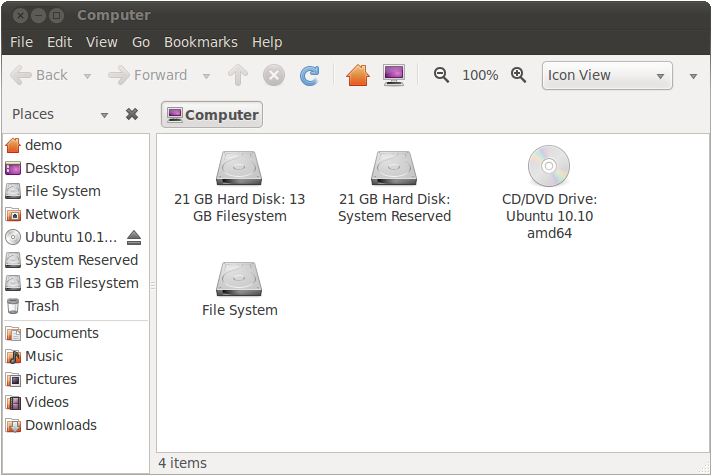
Task: Open Downloads in the sidebar
Action: pos(60,425)
